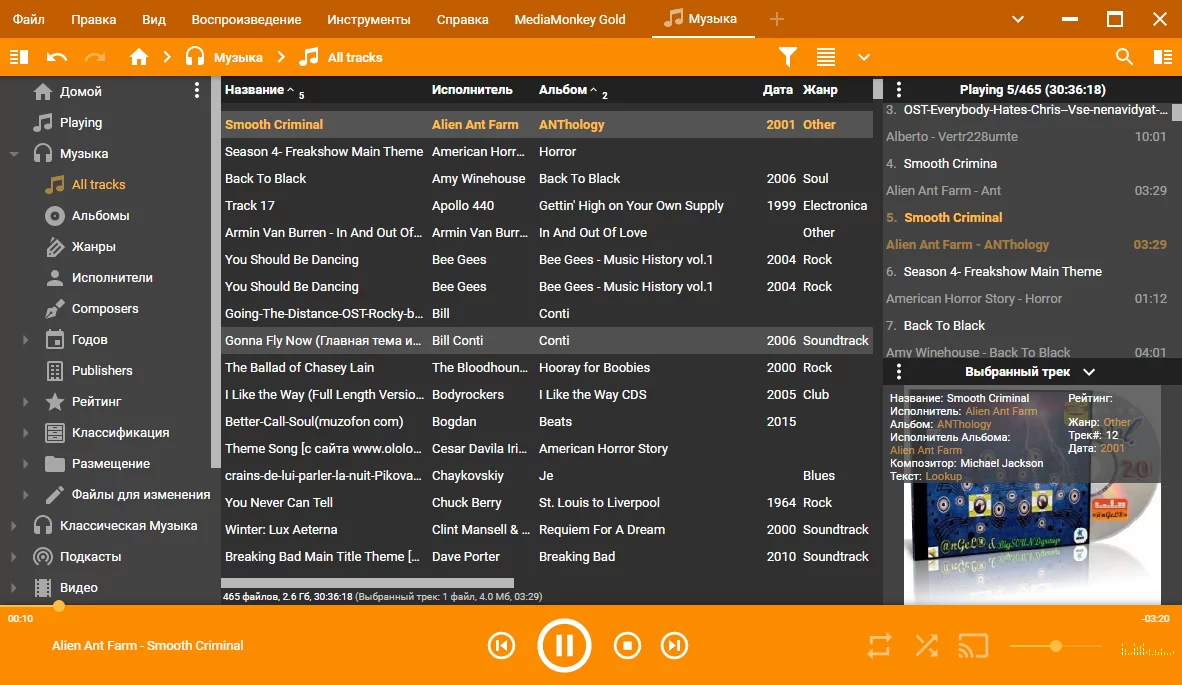Screen dimensions: 1182x685
Task: Open Домой in the sidebar
Action: click(x=81, y=91)
